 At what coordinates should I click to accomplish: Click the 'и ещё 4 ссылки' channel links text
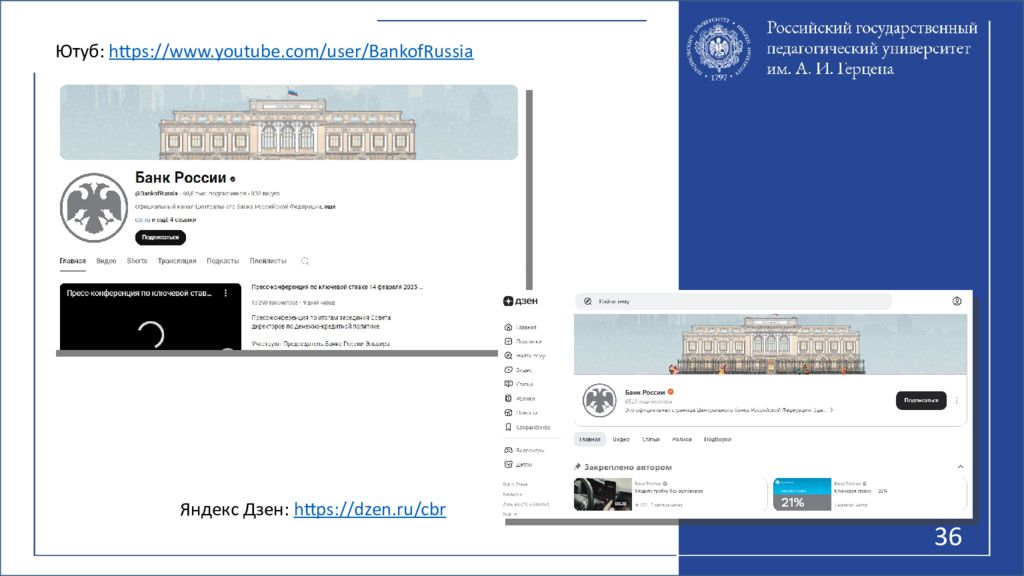[x=174, y=220]
